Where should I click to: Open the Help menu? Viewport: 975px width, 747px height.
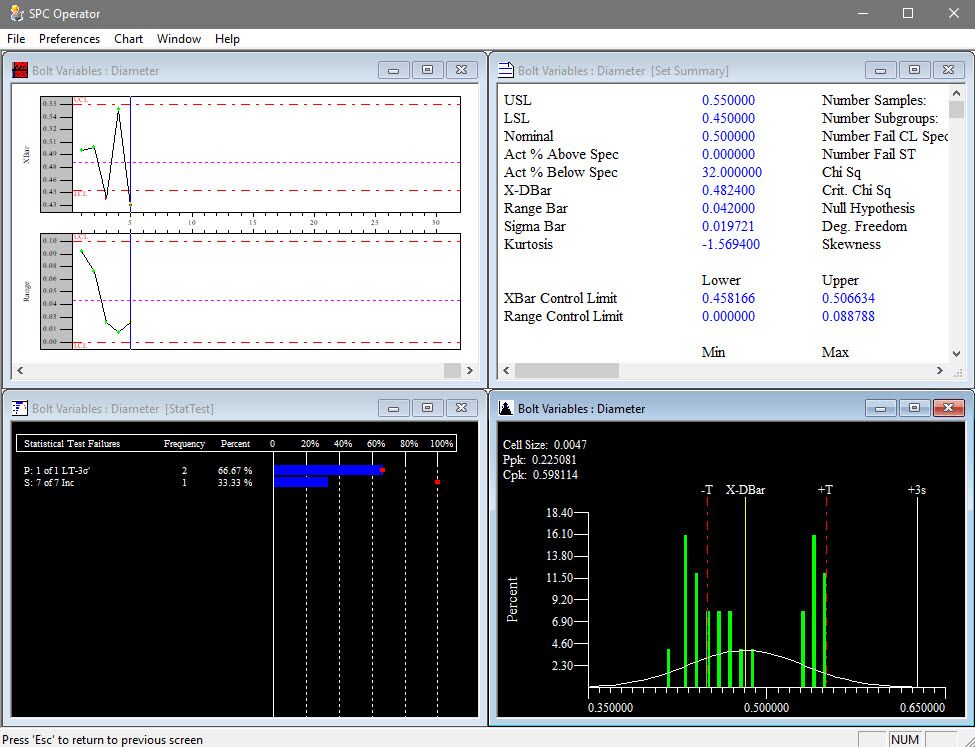227,39
